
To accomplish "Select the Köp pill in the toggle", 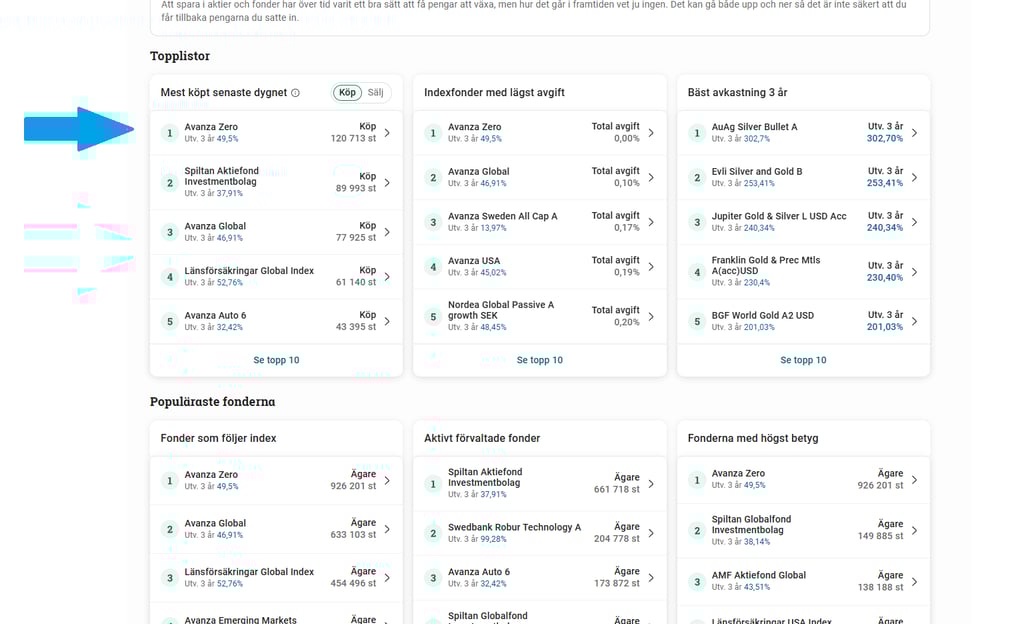I will (346, 91).
